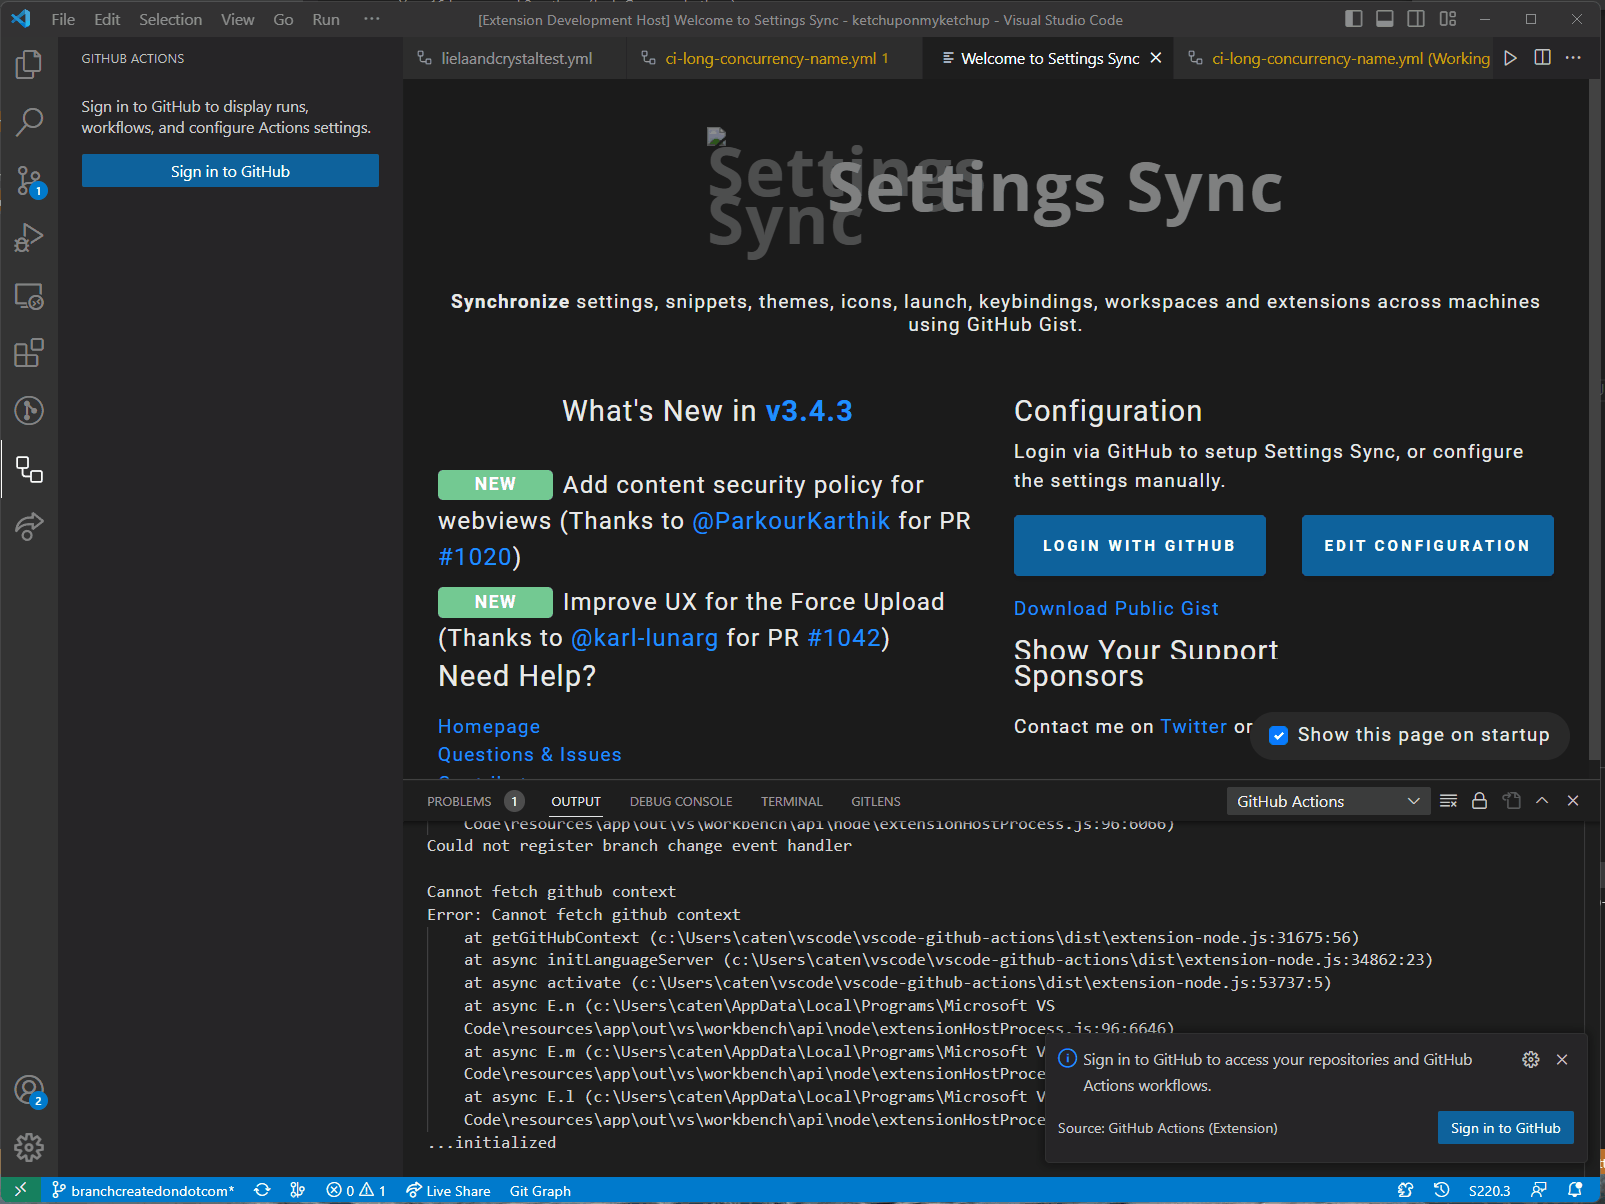Screen dimensions: 1605x1204
Task: Open the Download Public Gist link
Action: (x=1116, y=608)
